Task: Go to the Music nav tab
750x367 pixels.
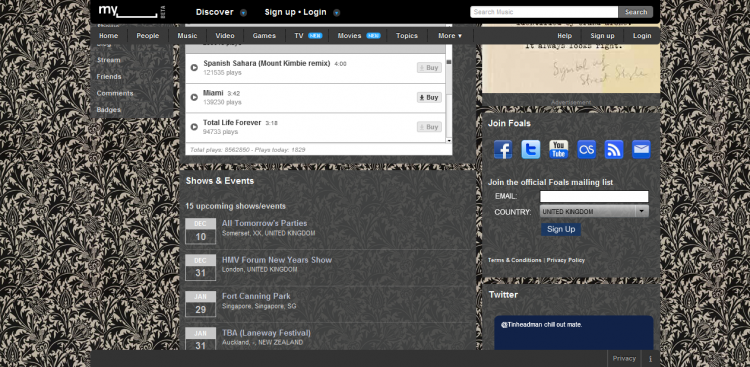Action: [187, 36]
